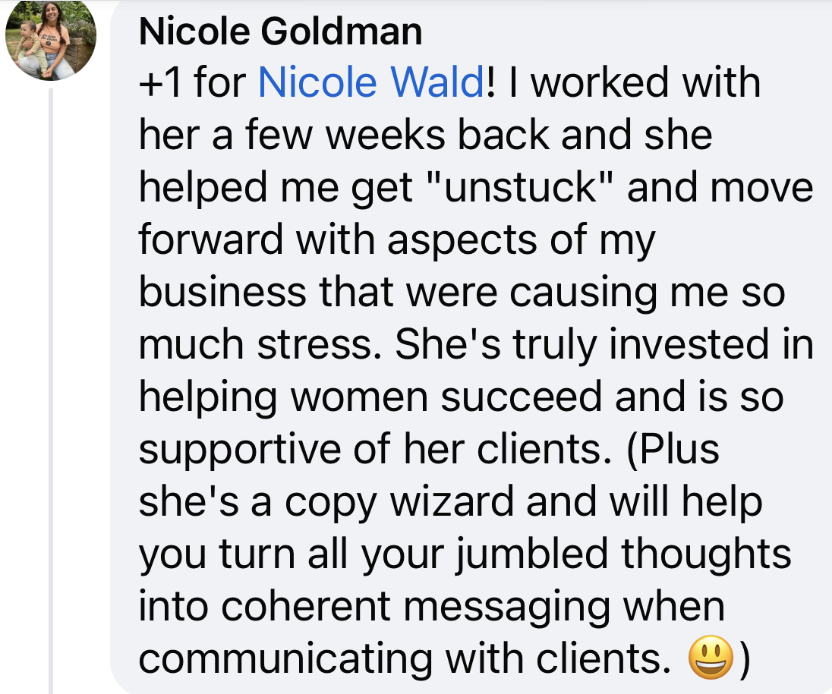Click the "+1" at the comment start
This screenshot has height=694, width=832.
(161, 83)
